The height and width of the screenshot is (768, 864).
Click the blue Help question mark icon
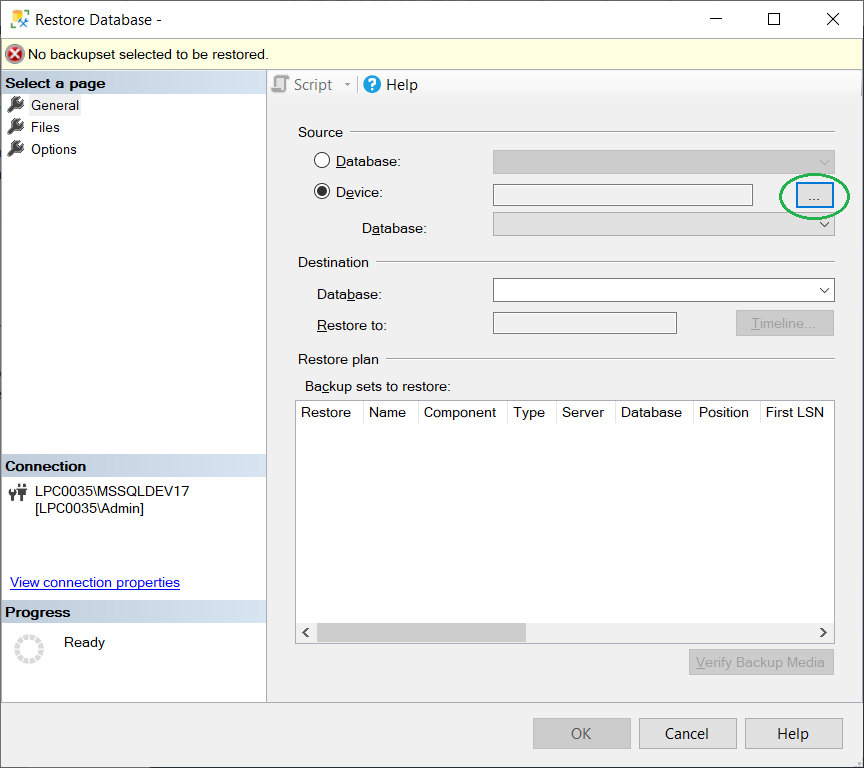pos(372,85)
